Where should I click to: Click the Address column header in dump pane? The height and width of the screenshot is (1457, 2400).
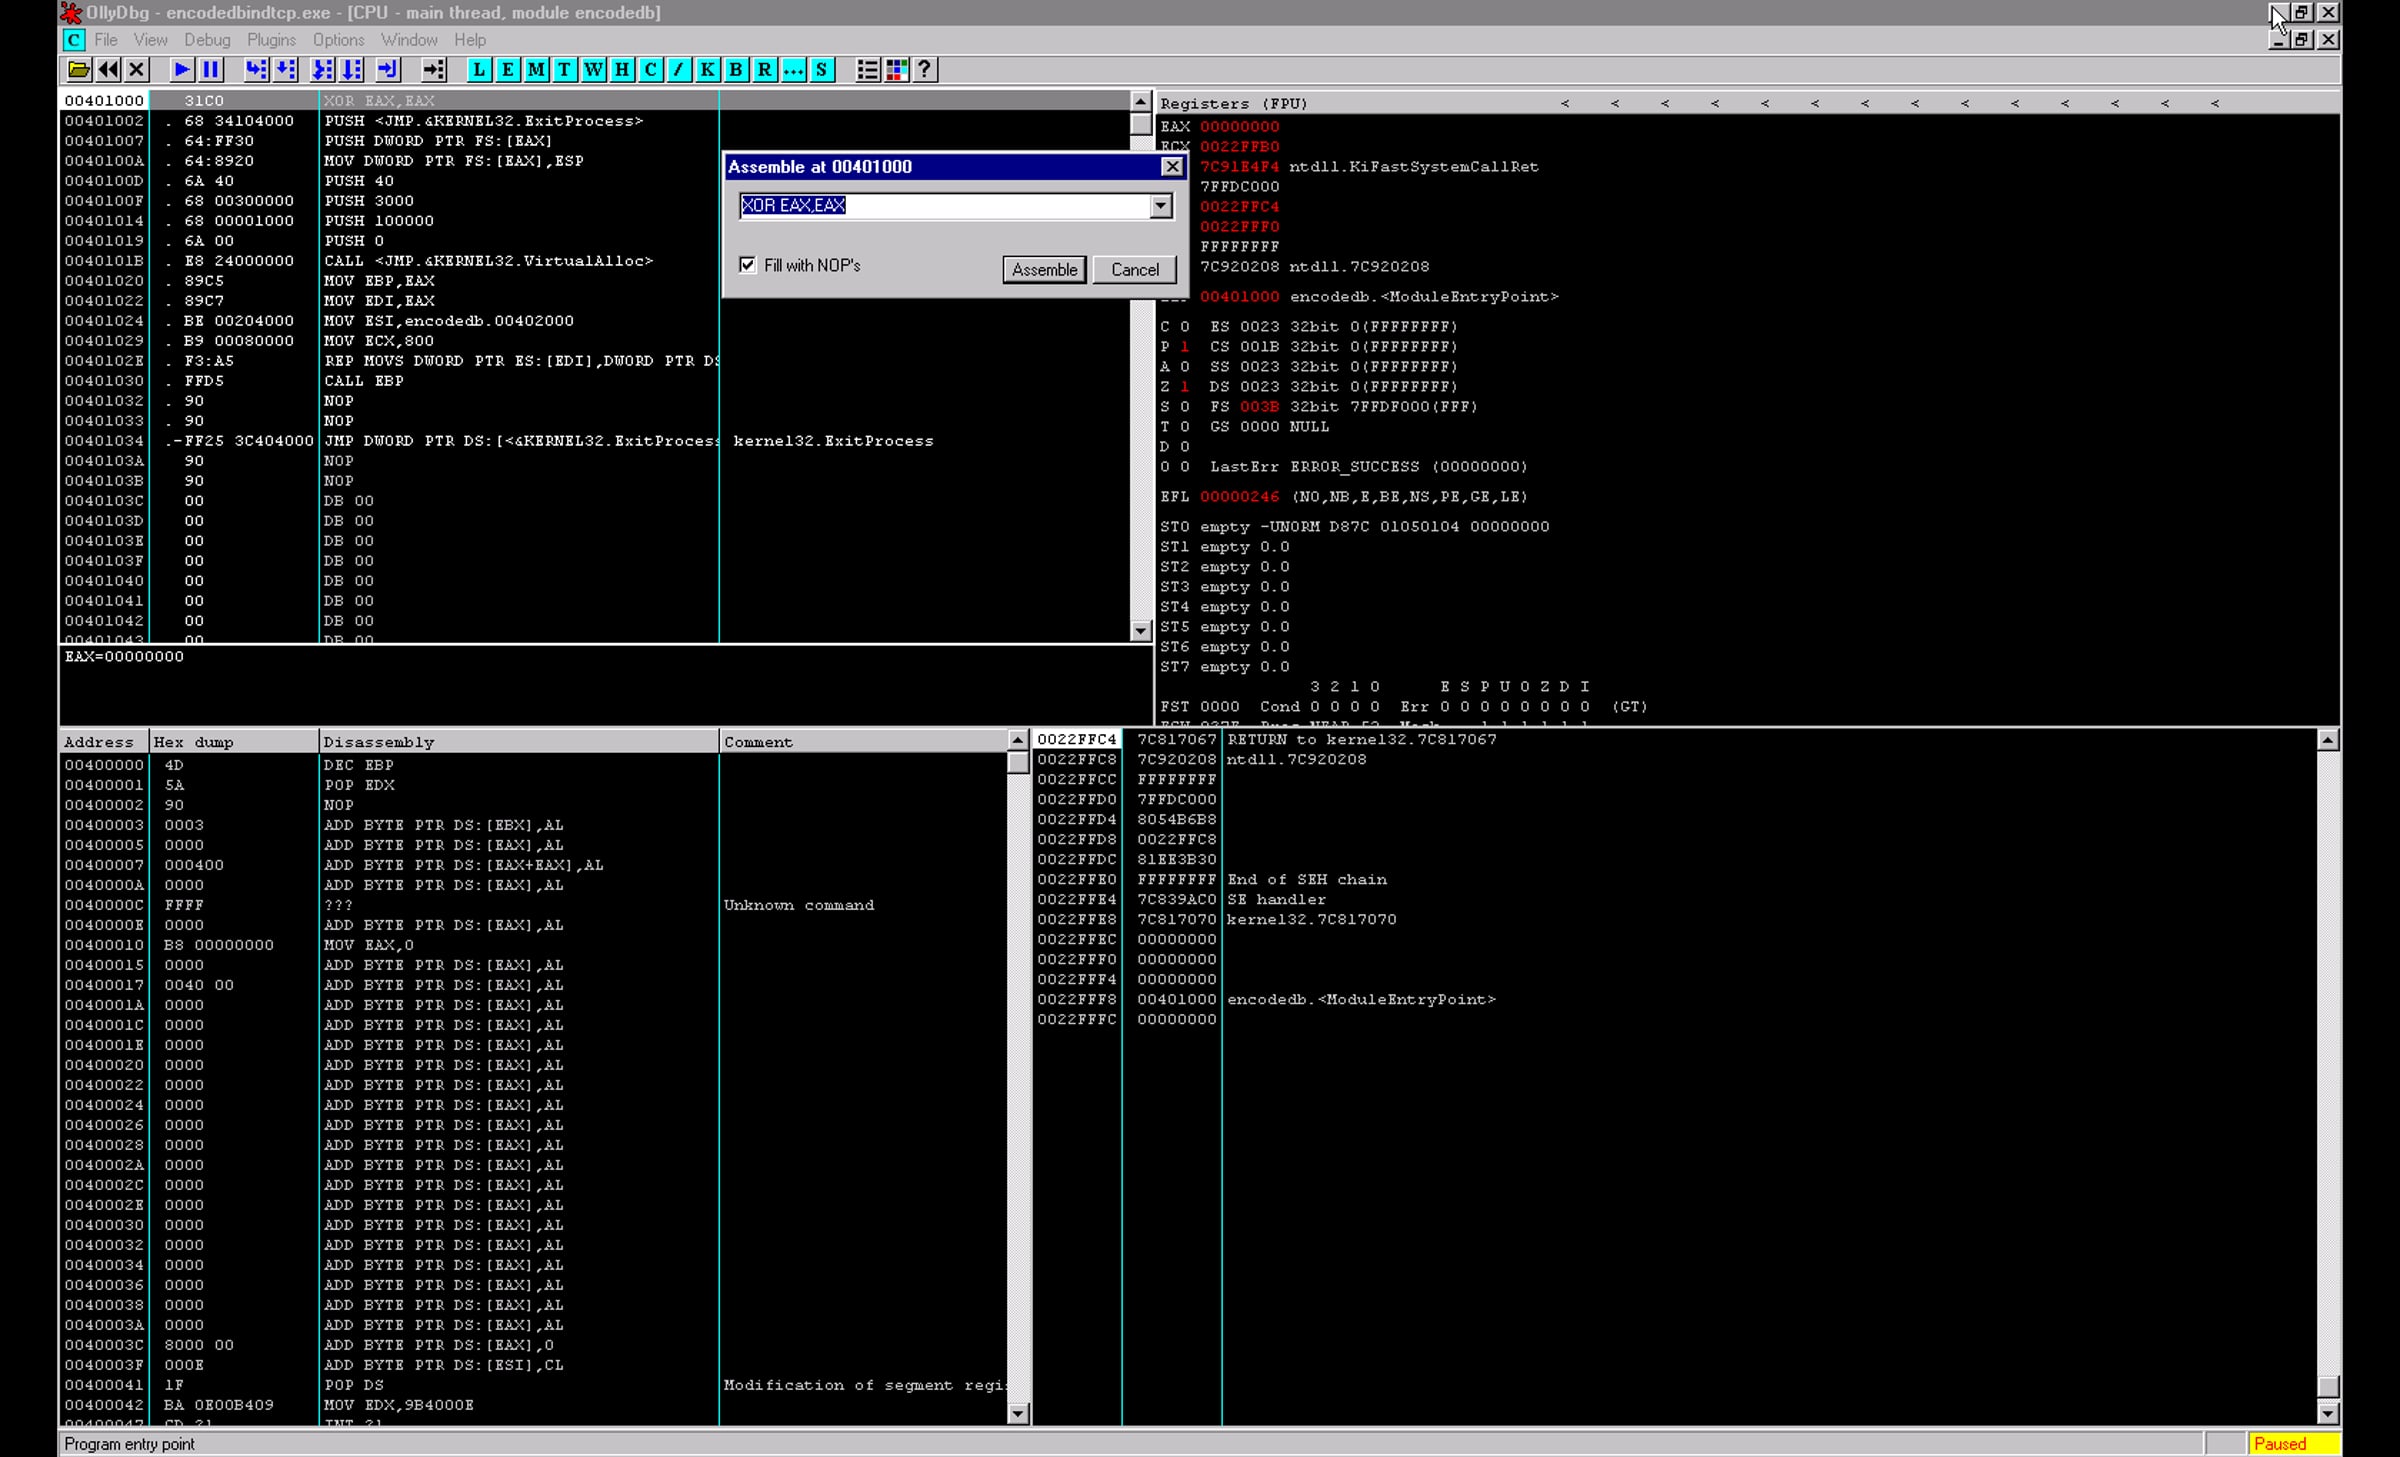(104, 742)
